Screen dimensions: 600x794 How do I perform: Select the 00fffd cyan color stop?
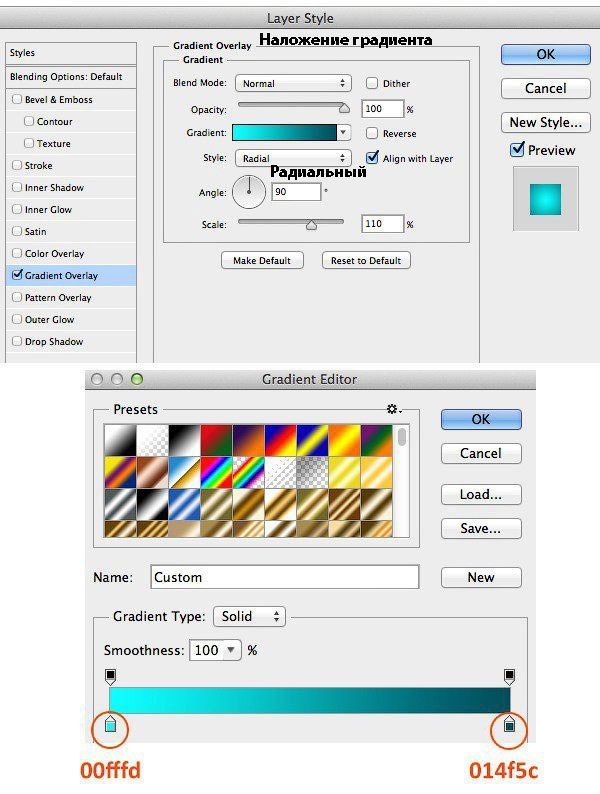pos(110,724)
